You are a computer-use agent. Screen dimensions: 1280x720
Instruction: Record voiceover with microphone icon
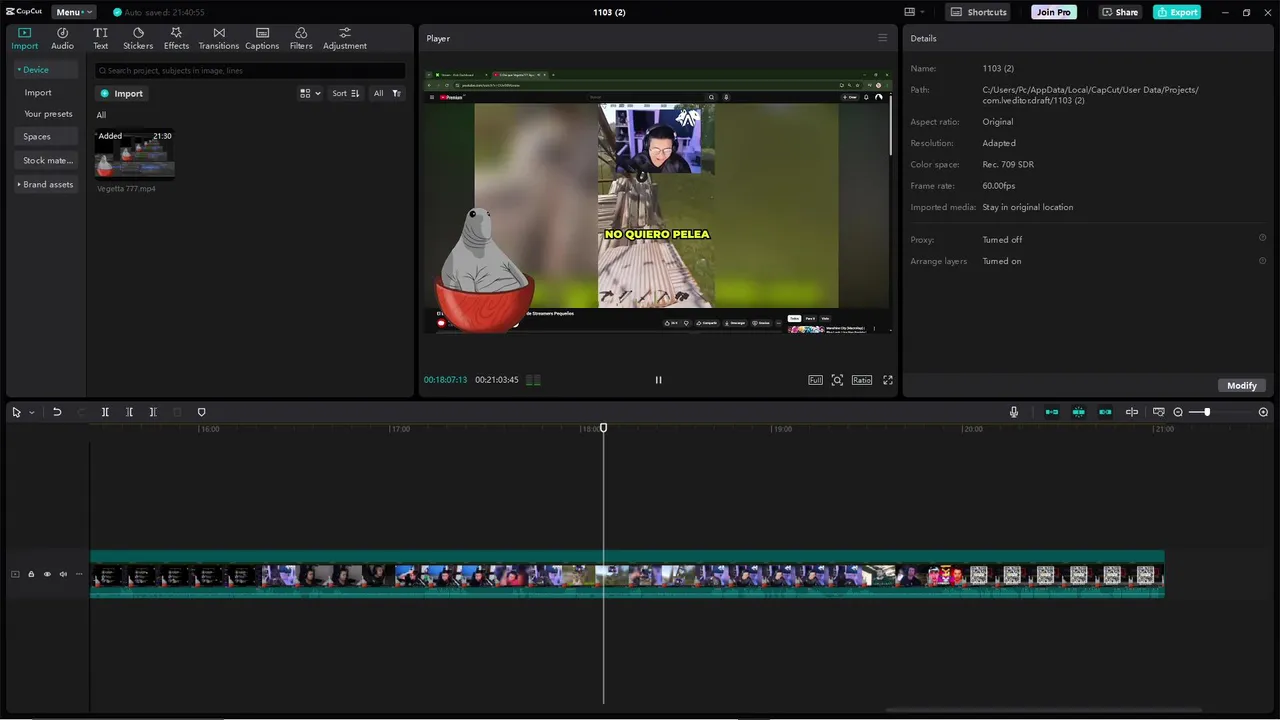(x=1014, y=412)
